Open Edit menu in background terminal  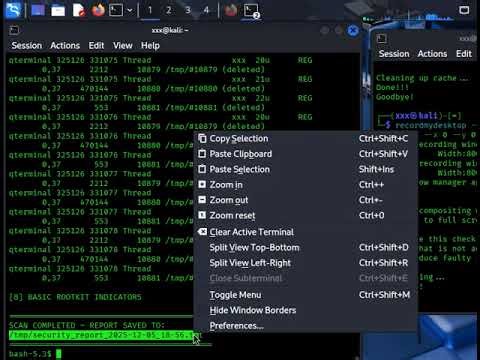point(464,54)
